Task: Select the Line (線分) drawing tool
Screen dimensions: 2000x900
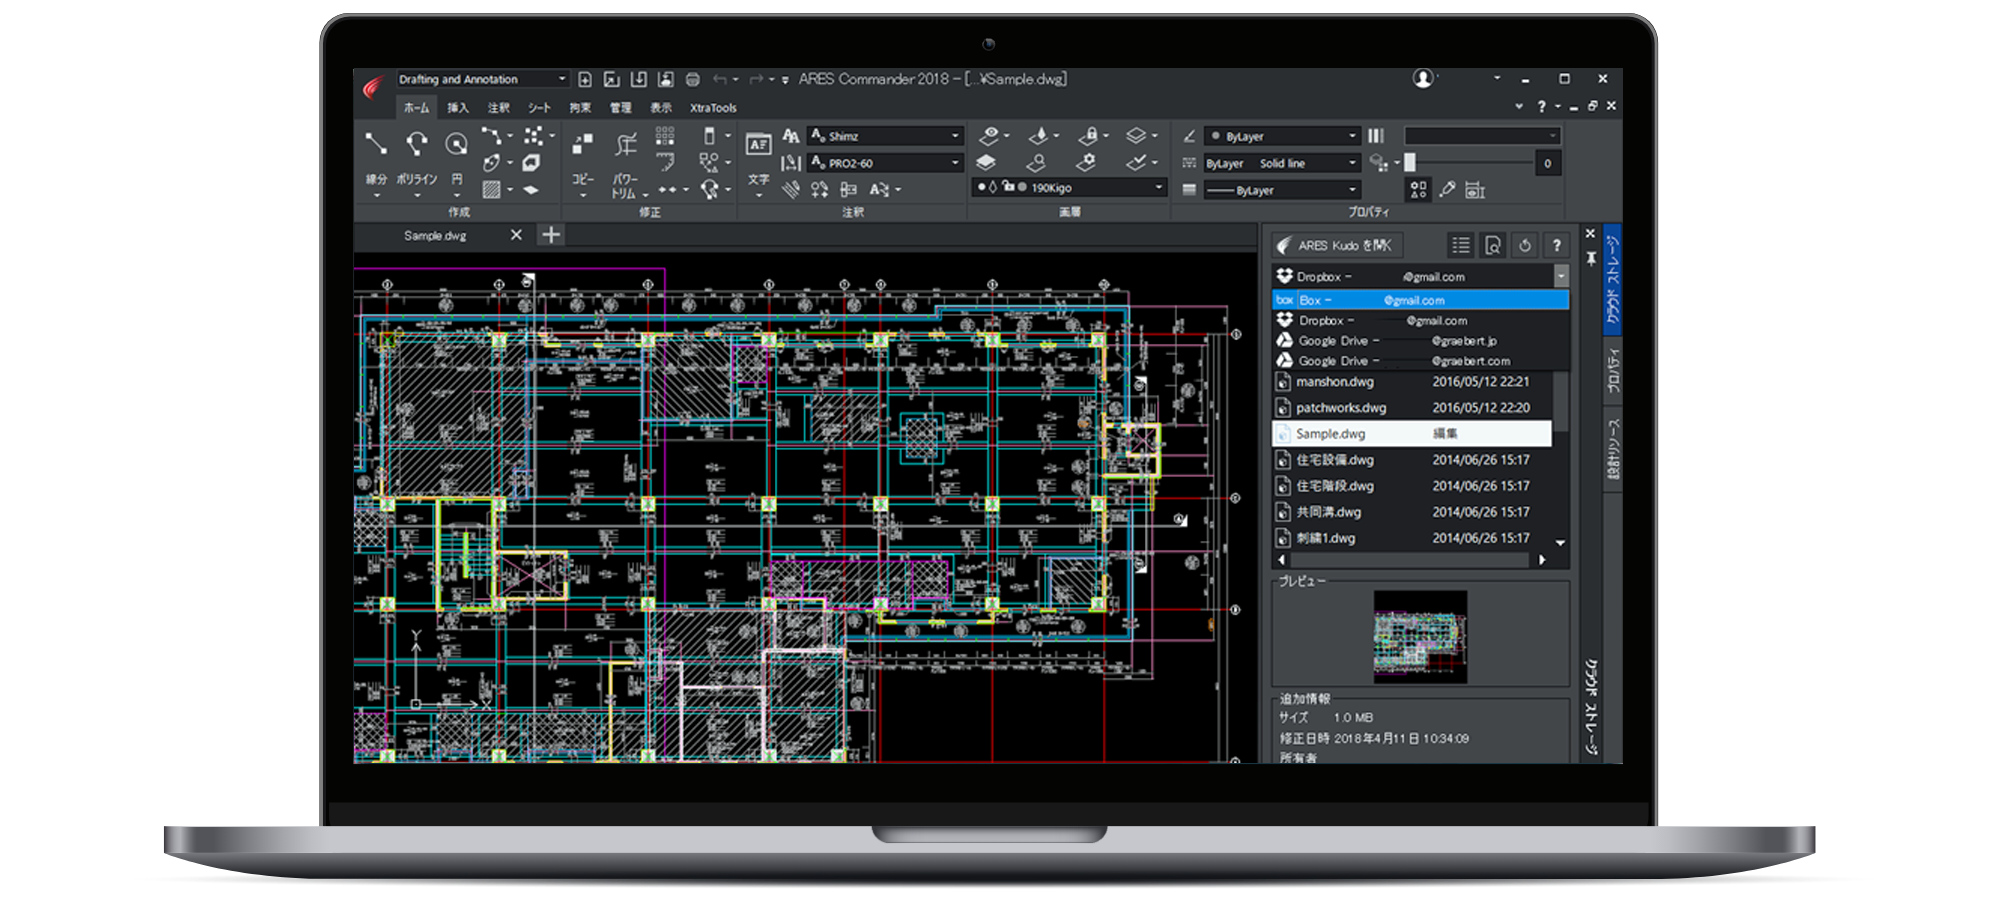Action: (x=376, y=144)
